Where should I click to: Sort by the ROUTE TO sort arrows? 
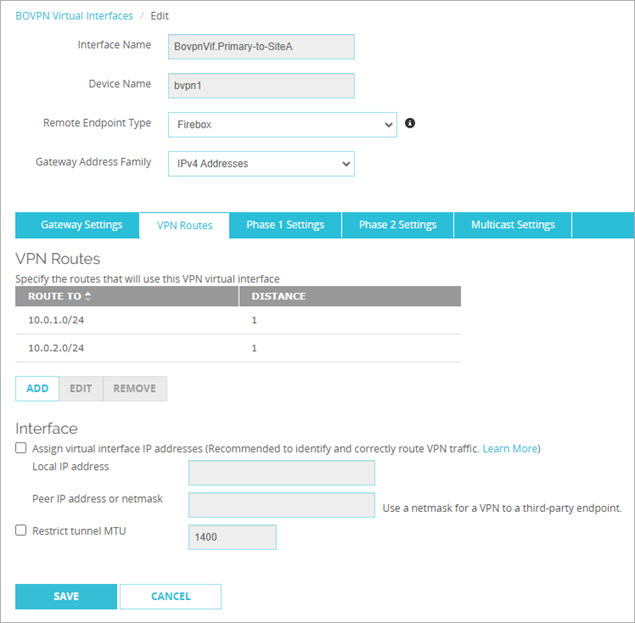88,296
